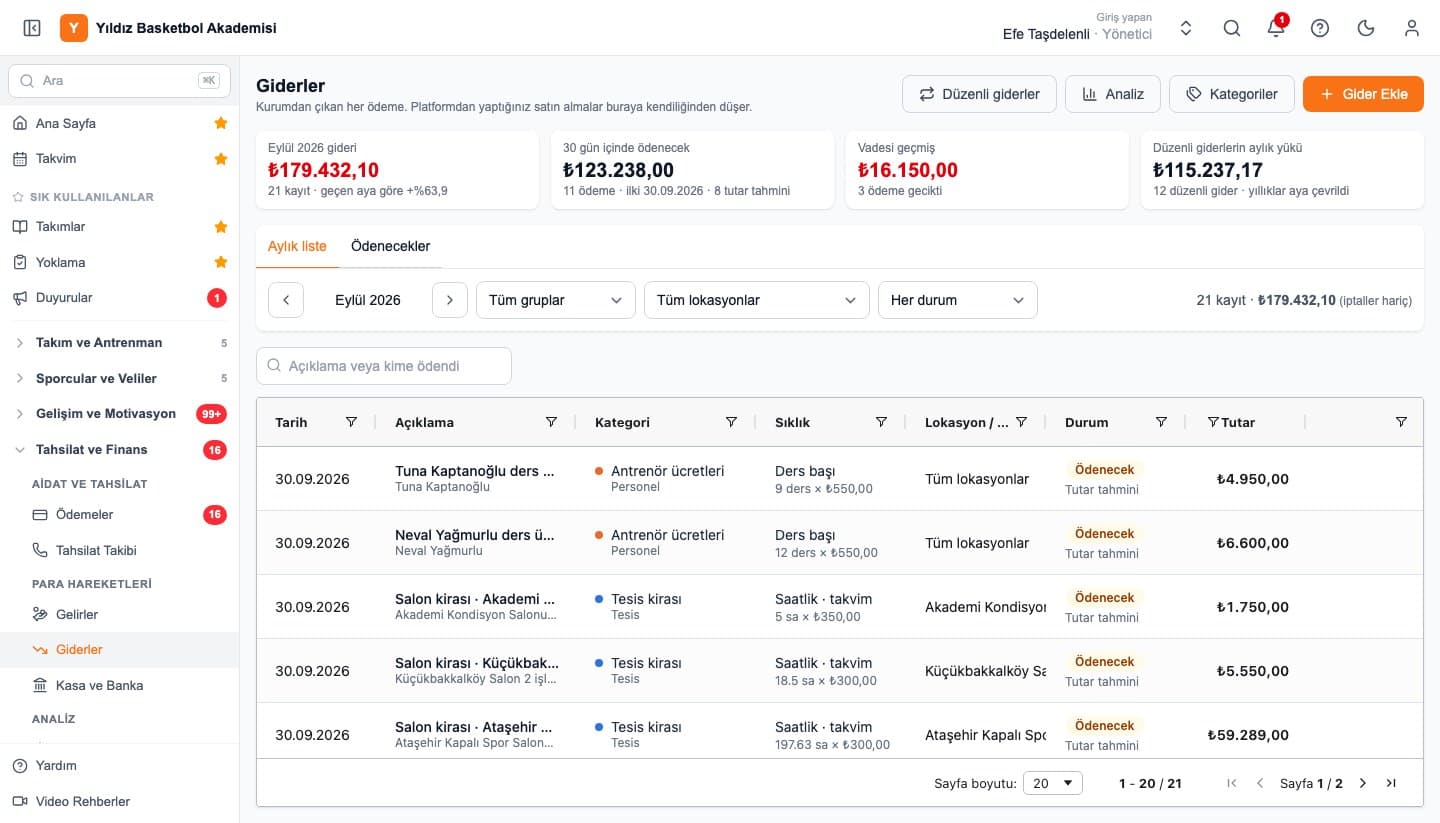This screenshot has height=823, width=1440.
Task: Open Kategoriler button
Action: pos(1231,94)
